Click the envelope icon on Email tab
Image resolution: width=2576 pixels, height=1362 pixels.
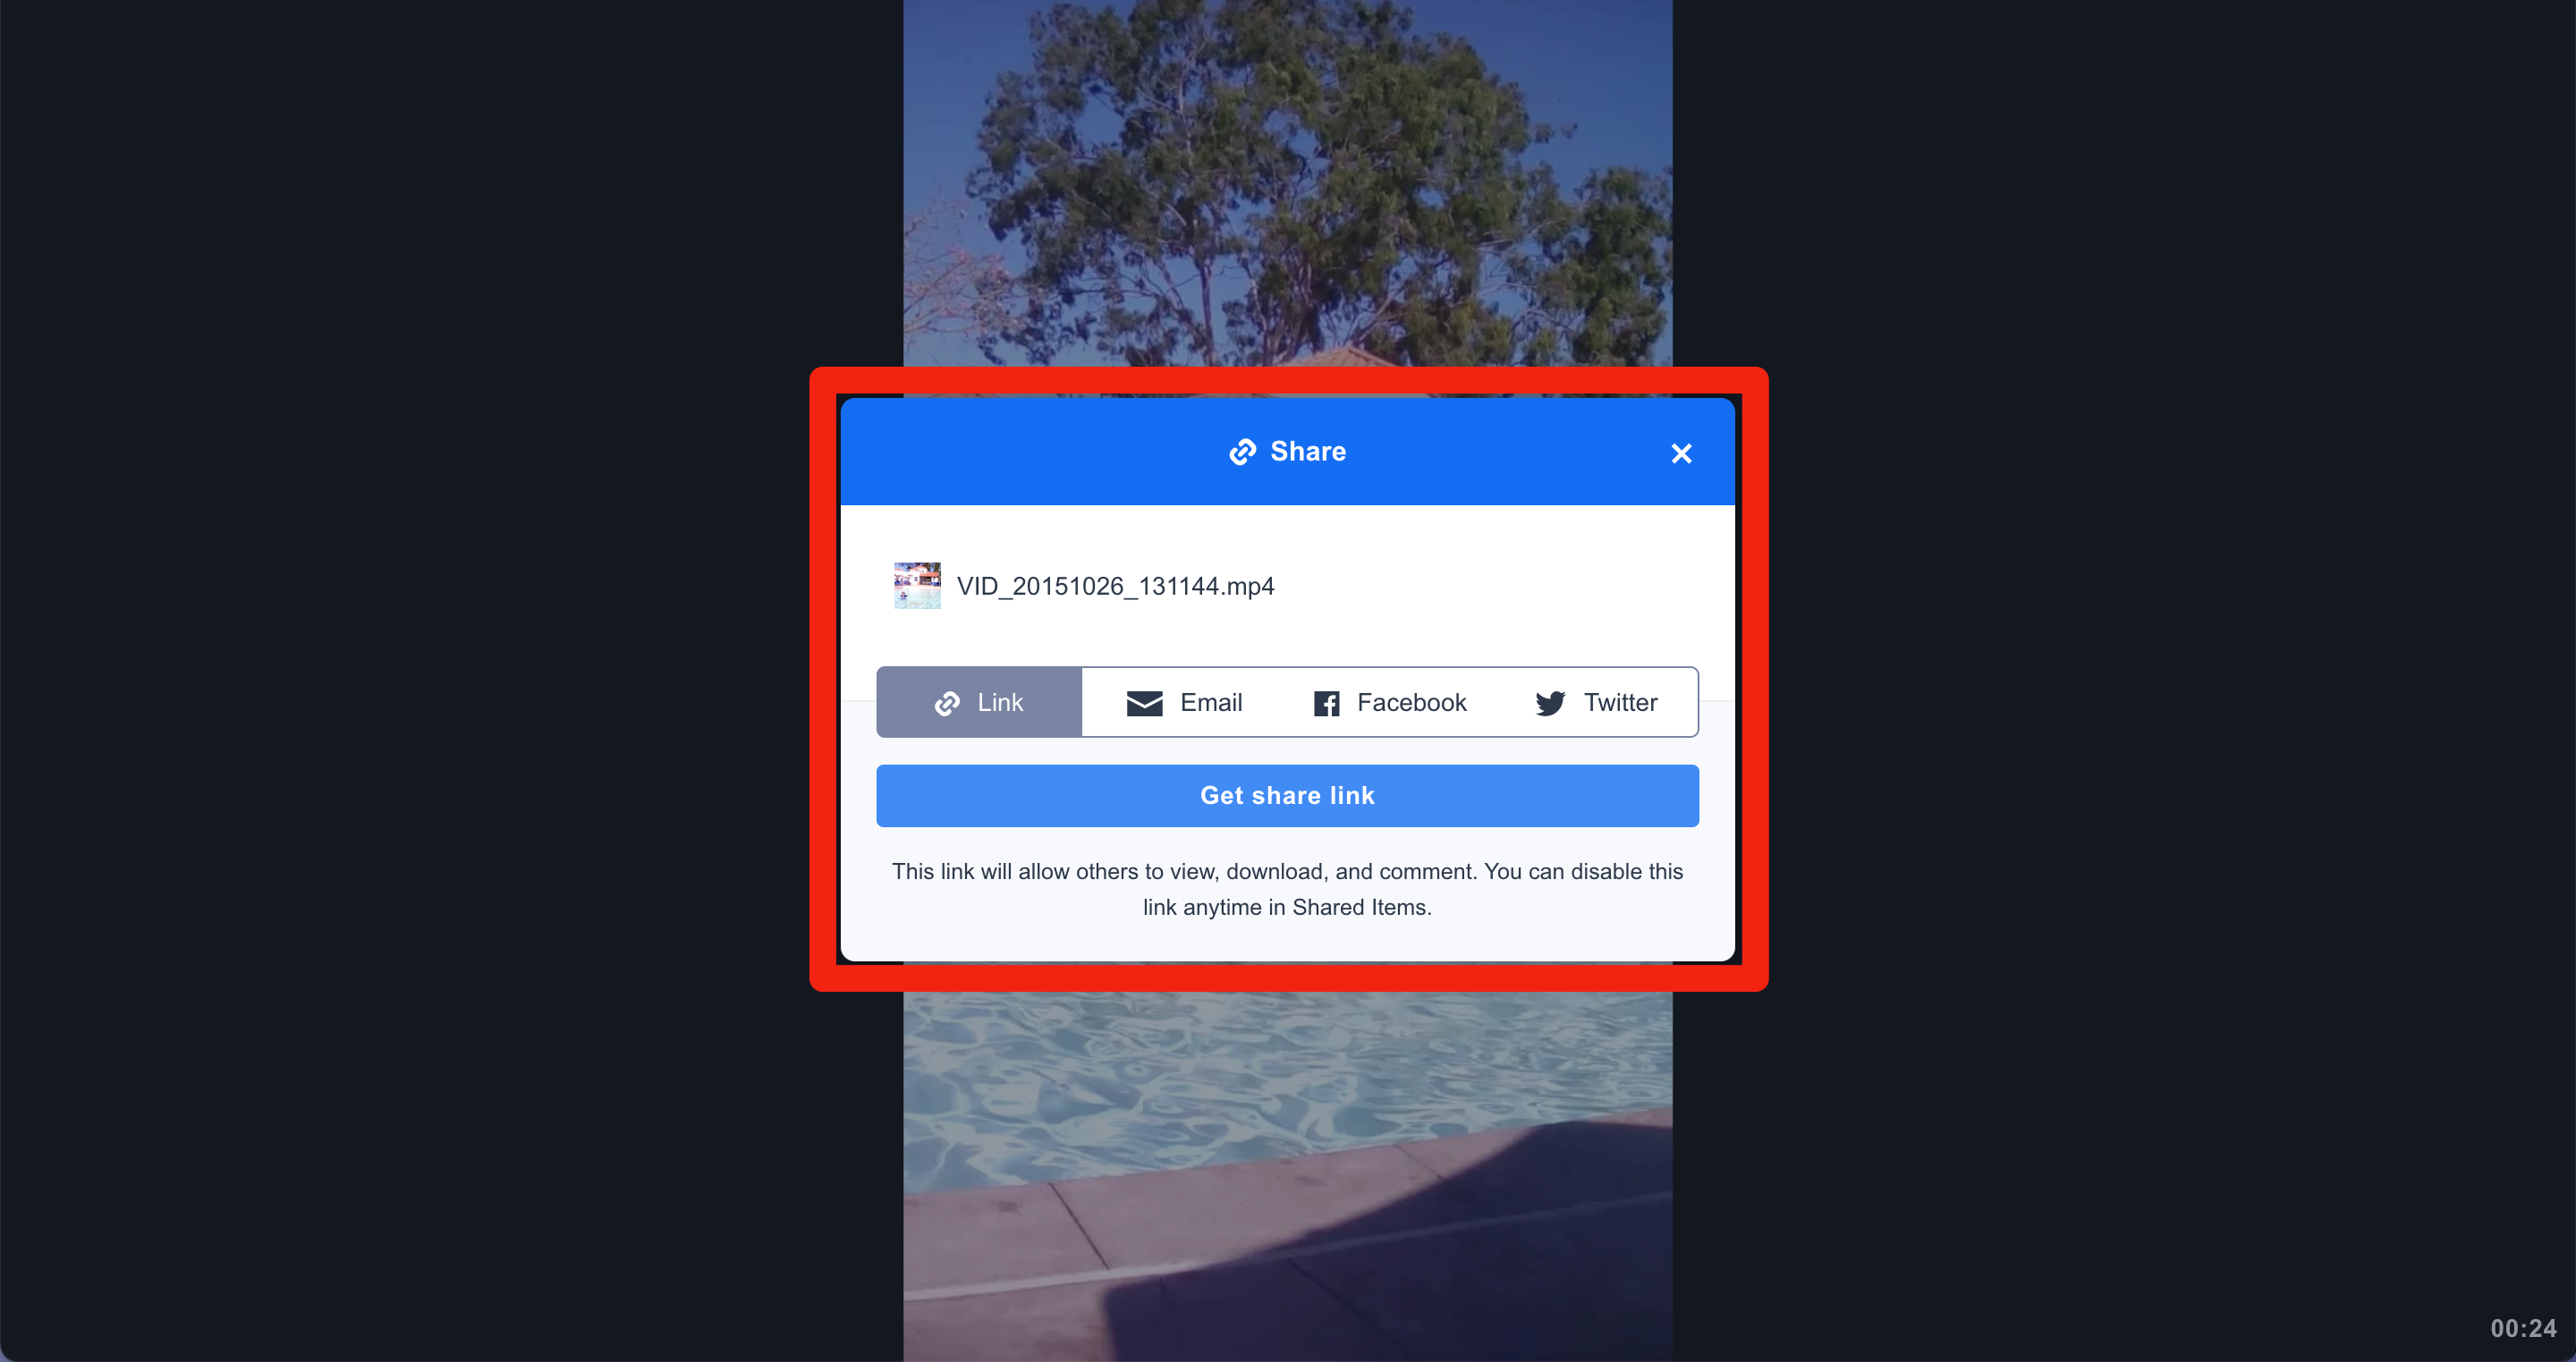click(1141, 701)
